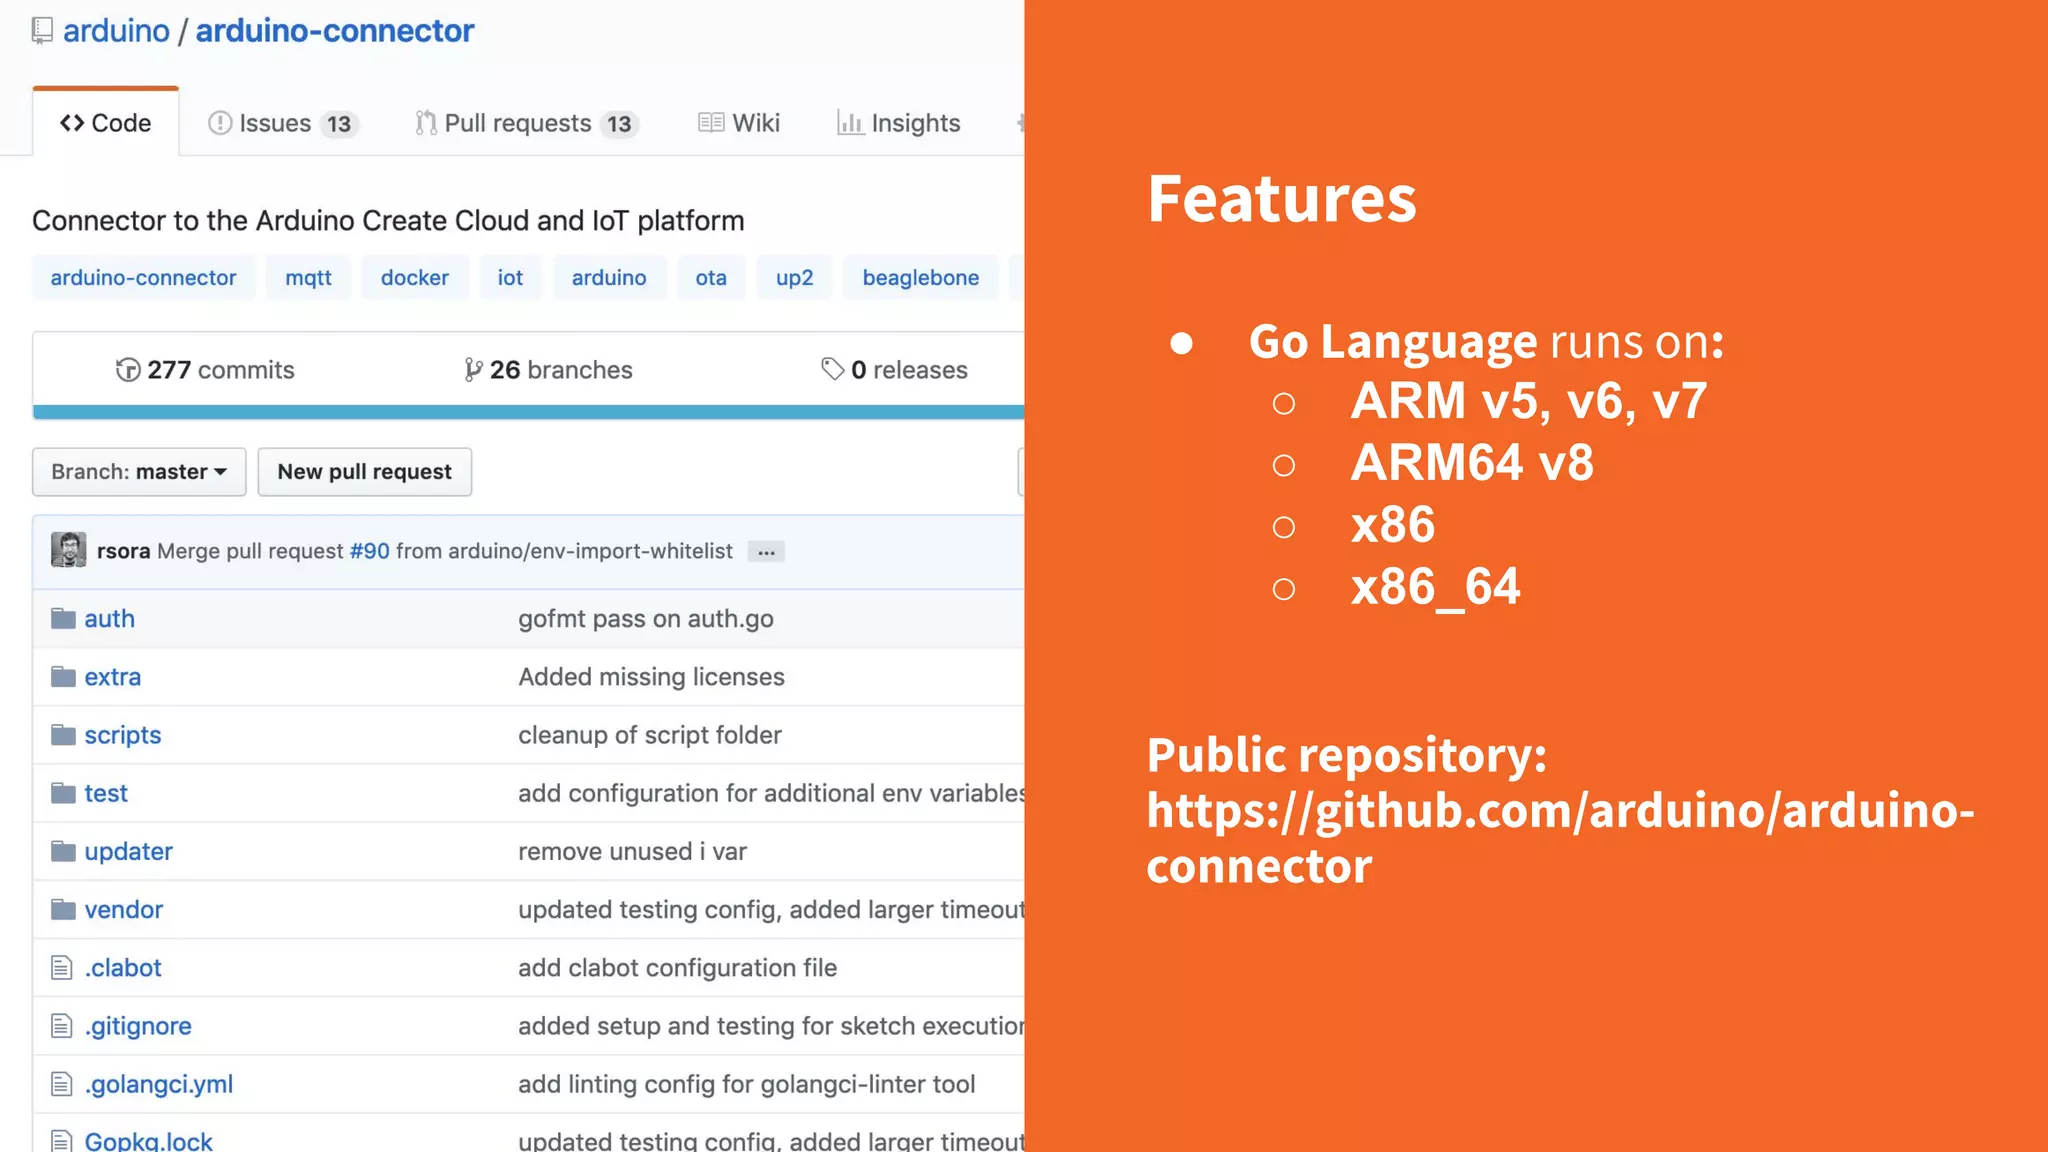Expand the commit message ellipsis
This screenshot has width=2048, height=1152.
766,552
